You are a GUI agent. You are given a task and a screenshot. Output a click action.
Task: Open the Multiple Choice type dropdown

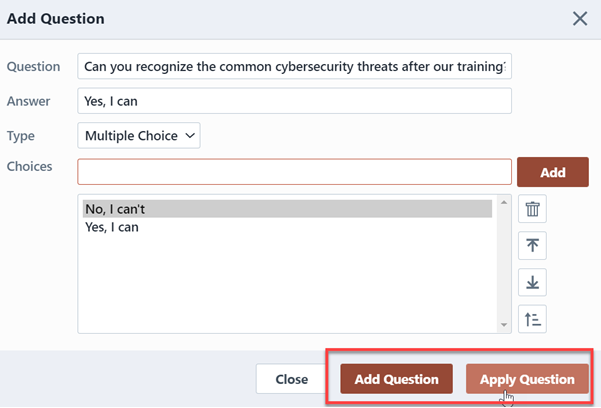click(x=139, y=135)
